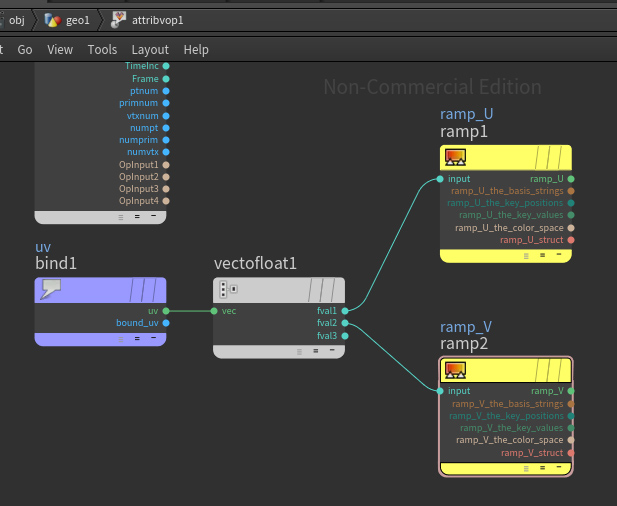This screenshot has height=506, width=617.
Task: Click the attribvop1 path icon
Action: pos(118,20)
